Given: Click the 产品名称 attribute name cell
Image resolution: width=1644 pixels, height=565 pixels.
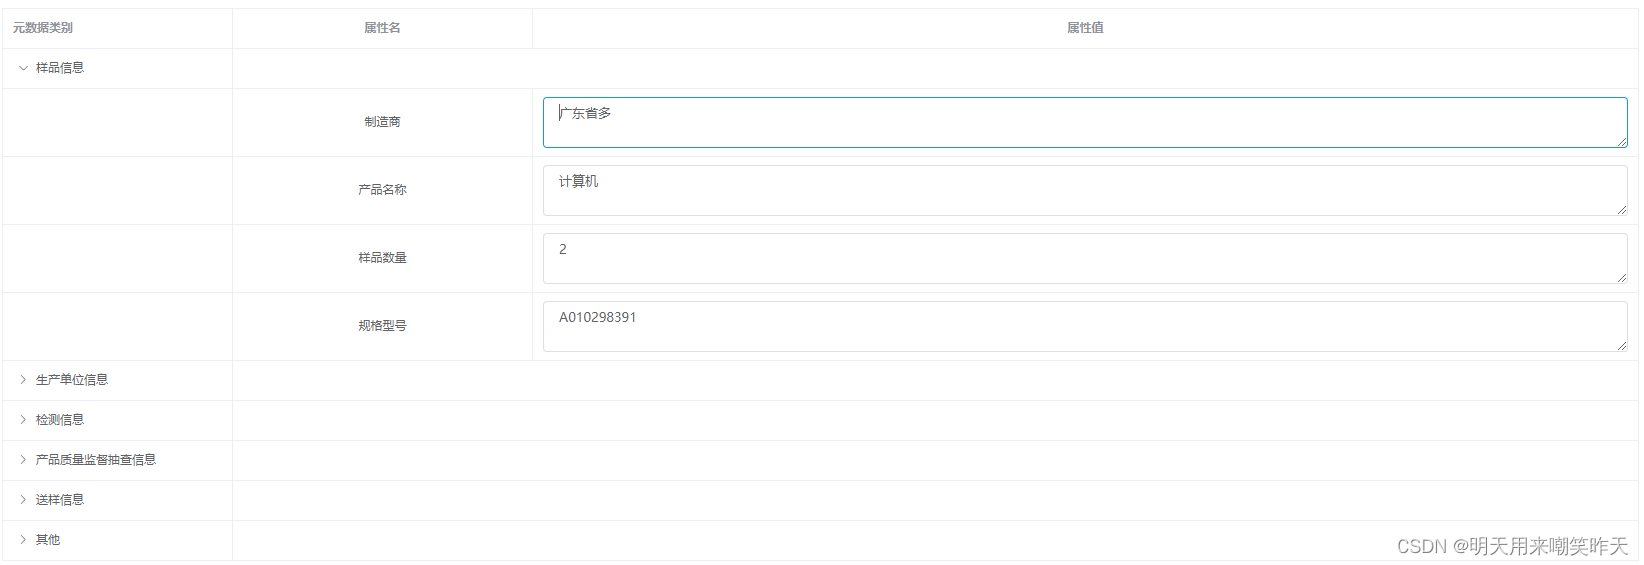Looking at the screenshot, I should pyautogui.click(x=382, y=190).
